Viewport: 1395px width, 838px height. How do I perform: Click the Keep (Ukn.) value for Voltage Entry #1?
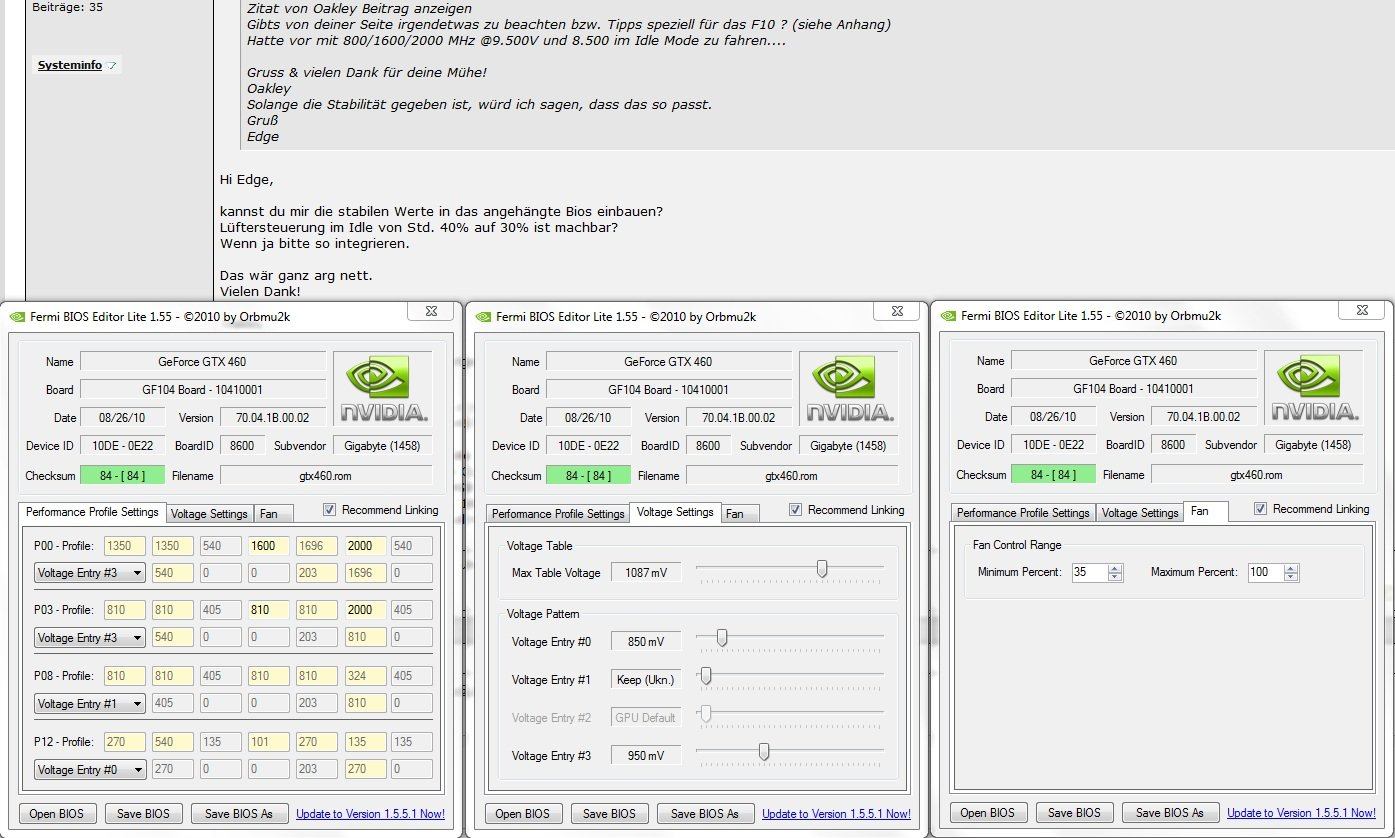pyautogui.click(x=646, y=680)
